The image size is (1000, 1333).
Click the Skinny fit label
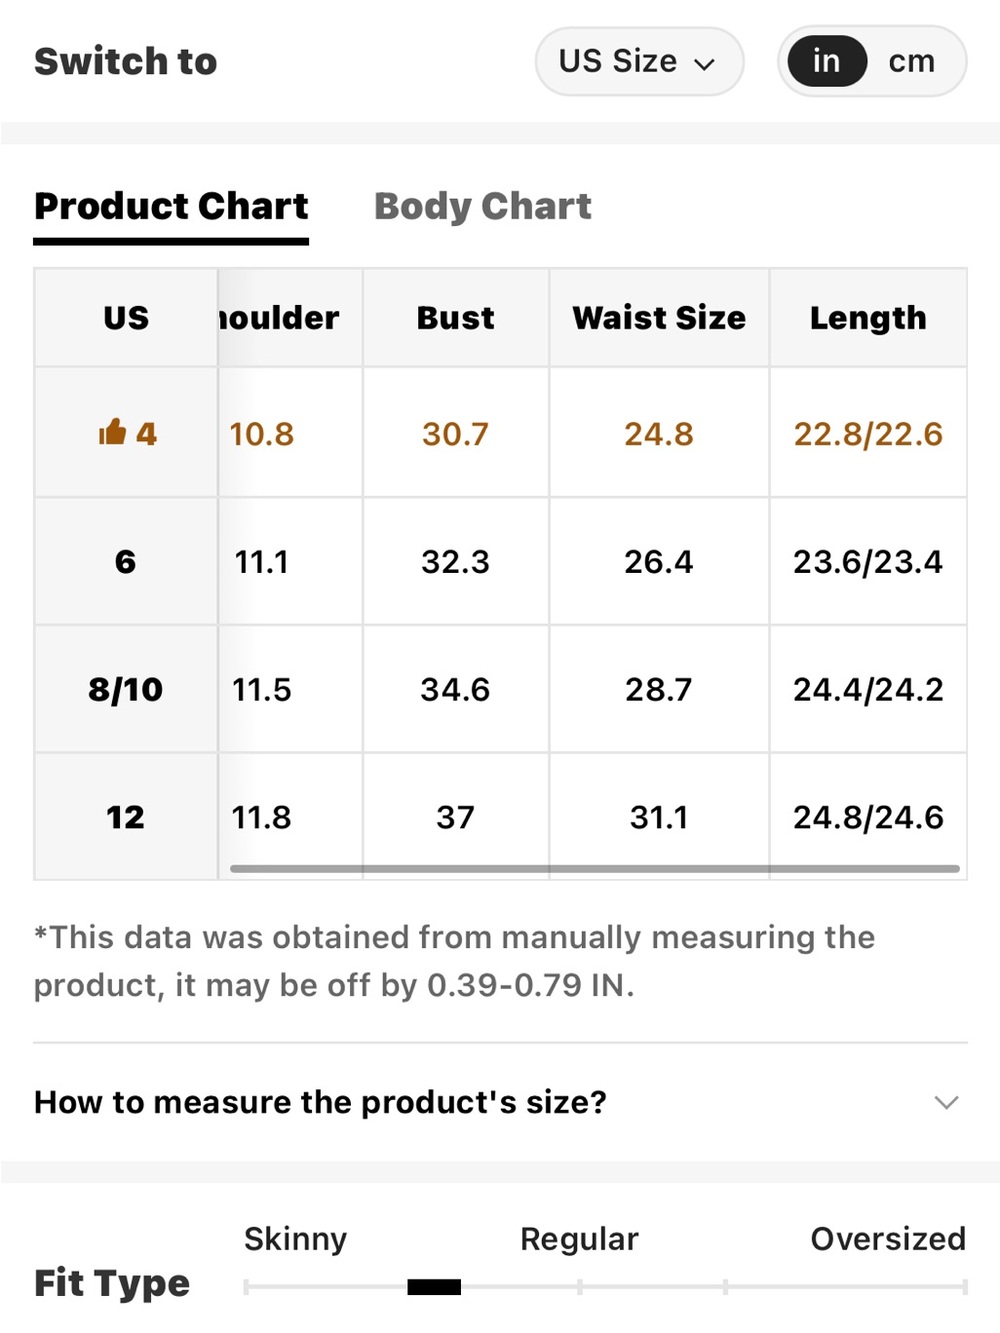295,1239
